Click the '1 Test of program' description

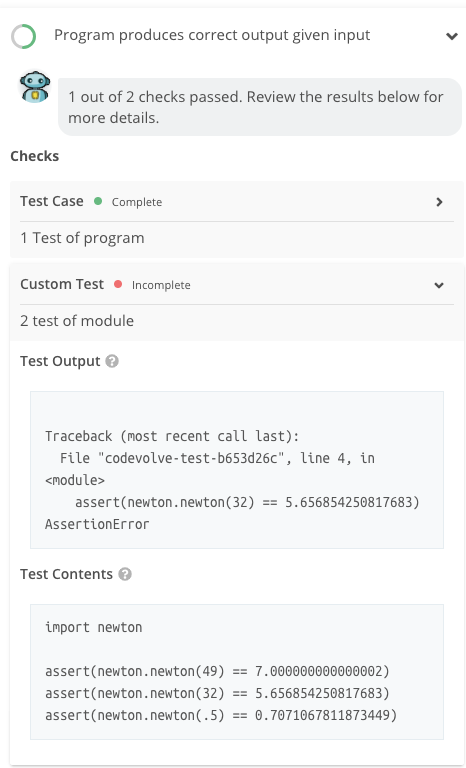(x=82, y=238)
